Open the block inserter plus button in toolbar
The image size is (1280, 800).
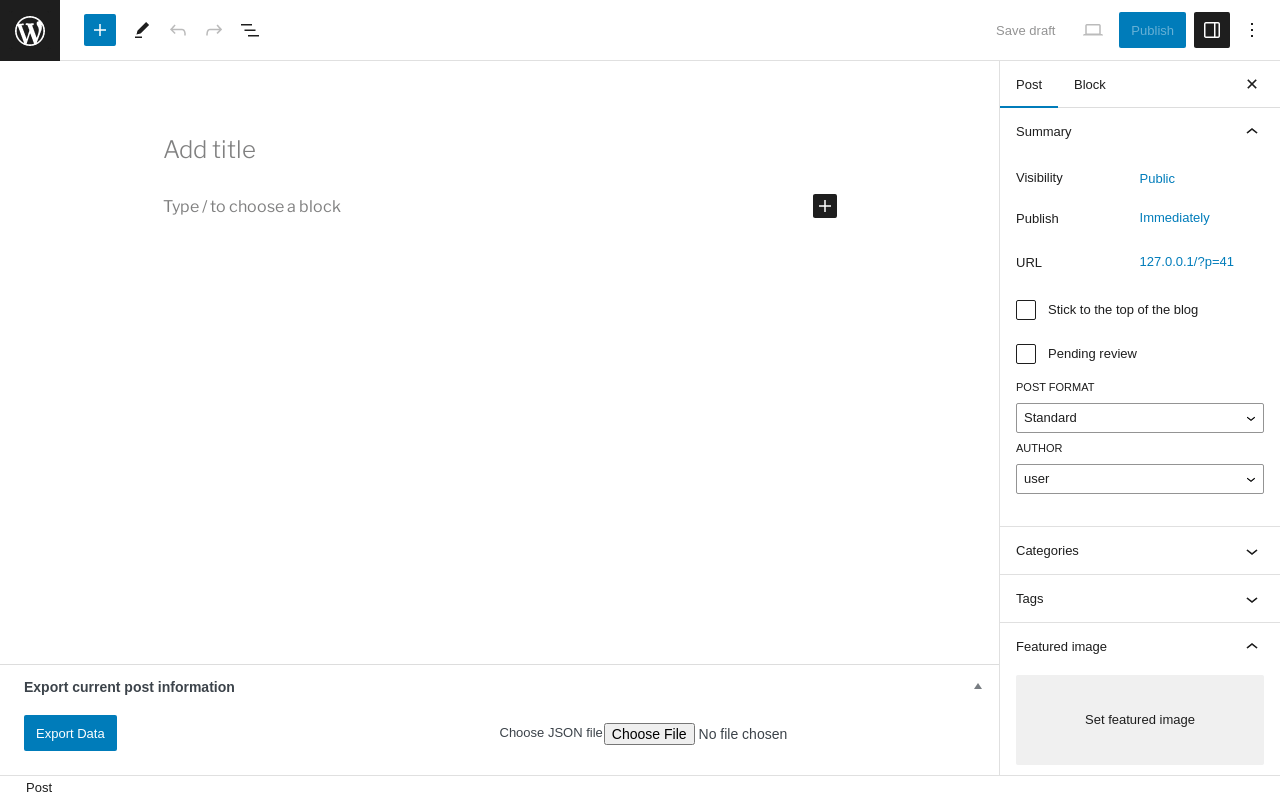point(100,30)
